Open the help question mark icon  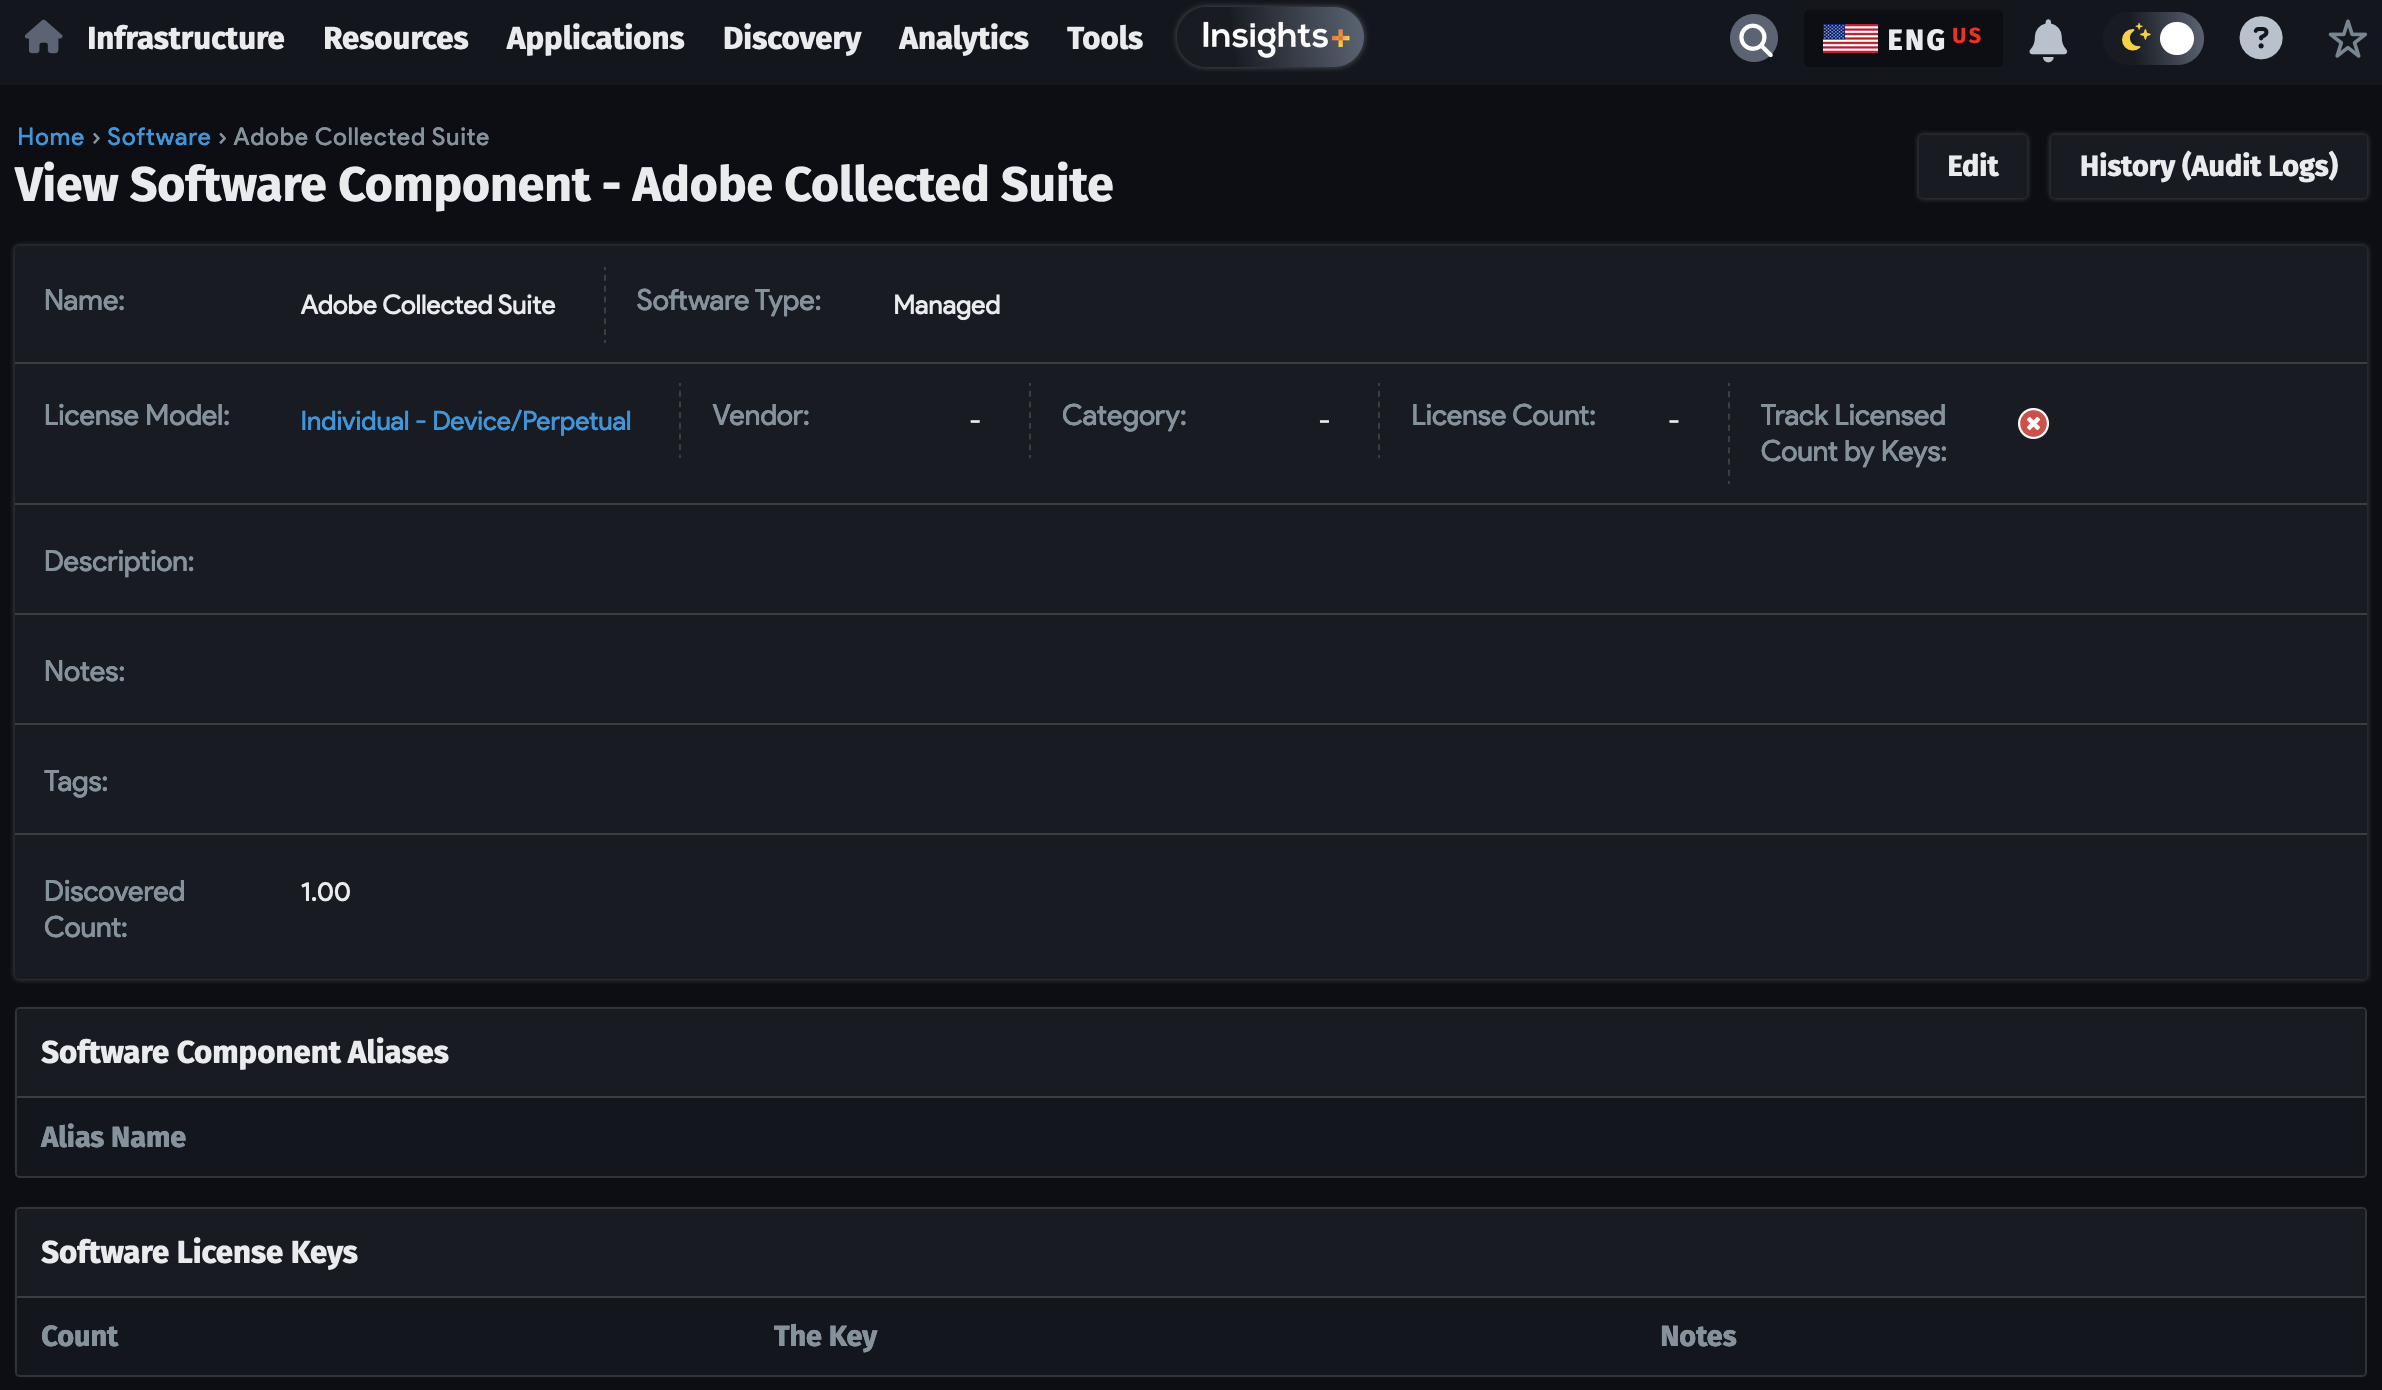tap(2260, 39)
